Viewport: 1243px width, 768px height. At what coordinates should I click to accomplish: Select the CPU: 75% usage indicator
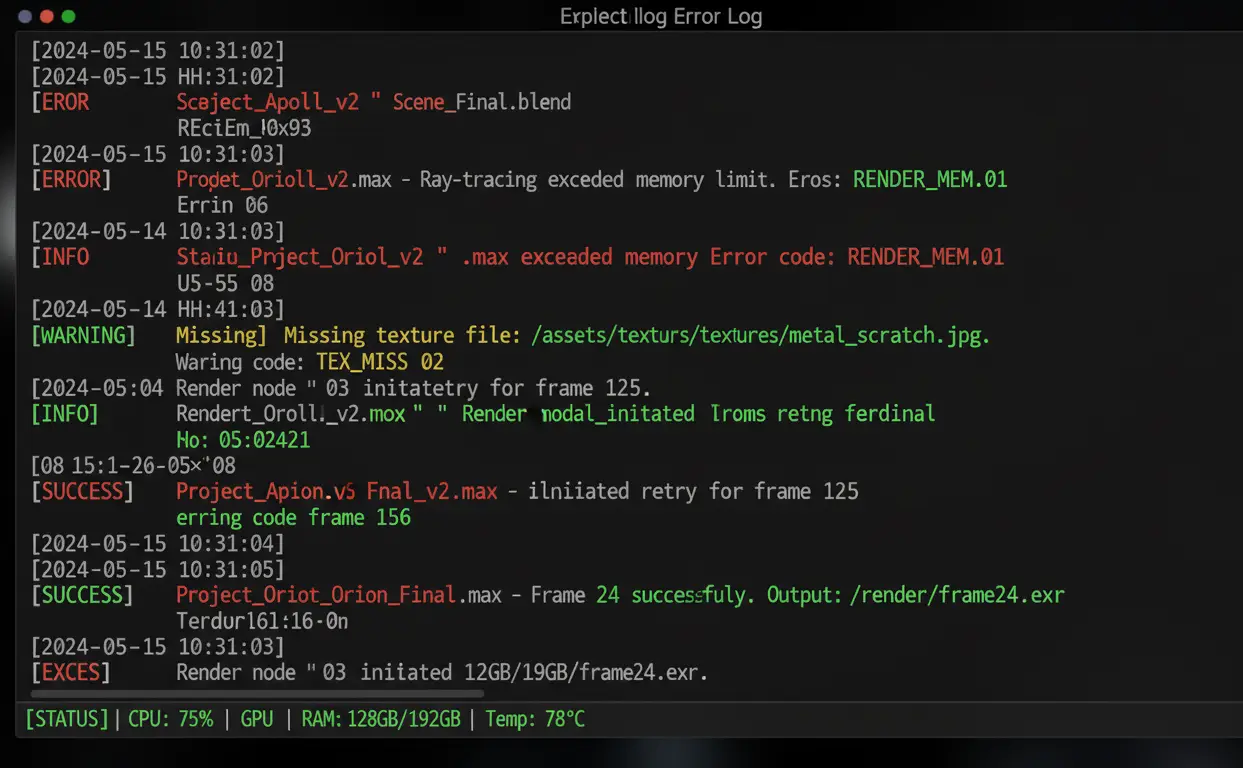170,719
